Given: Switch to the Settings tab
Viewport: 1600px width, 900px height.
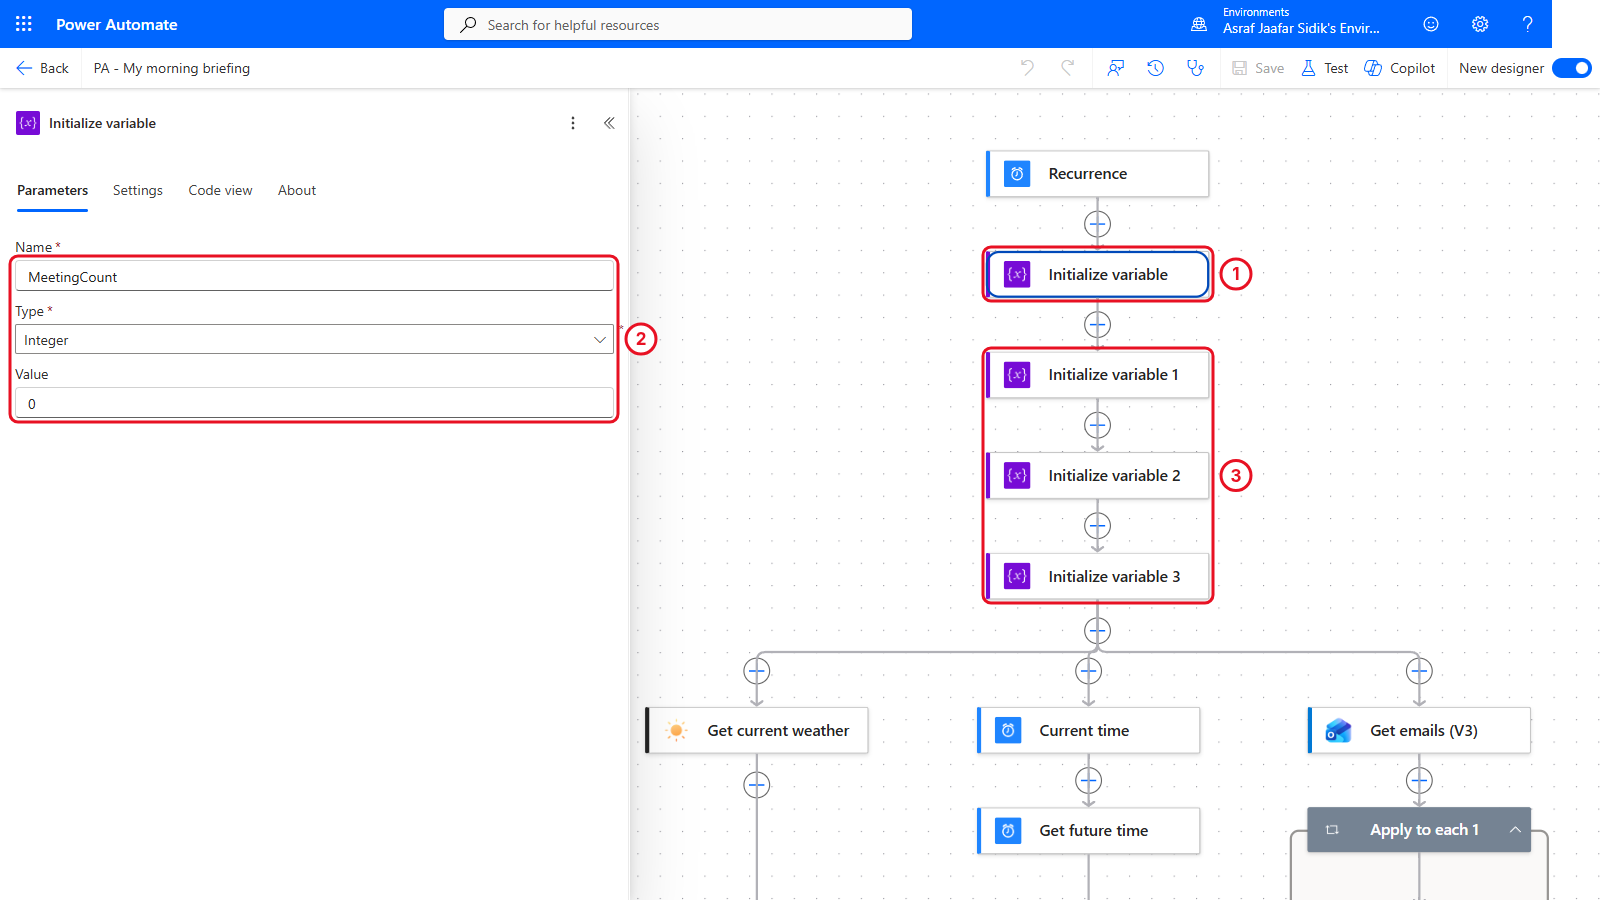Looking at the screenshot, I should click(x=138, y=190).
